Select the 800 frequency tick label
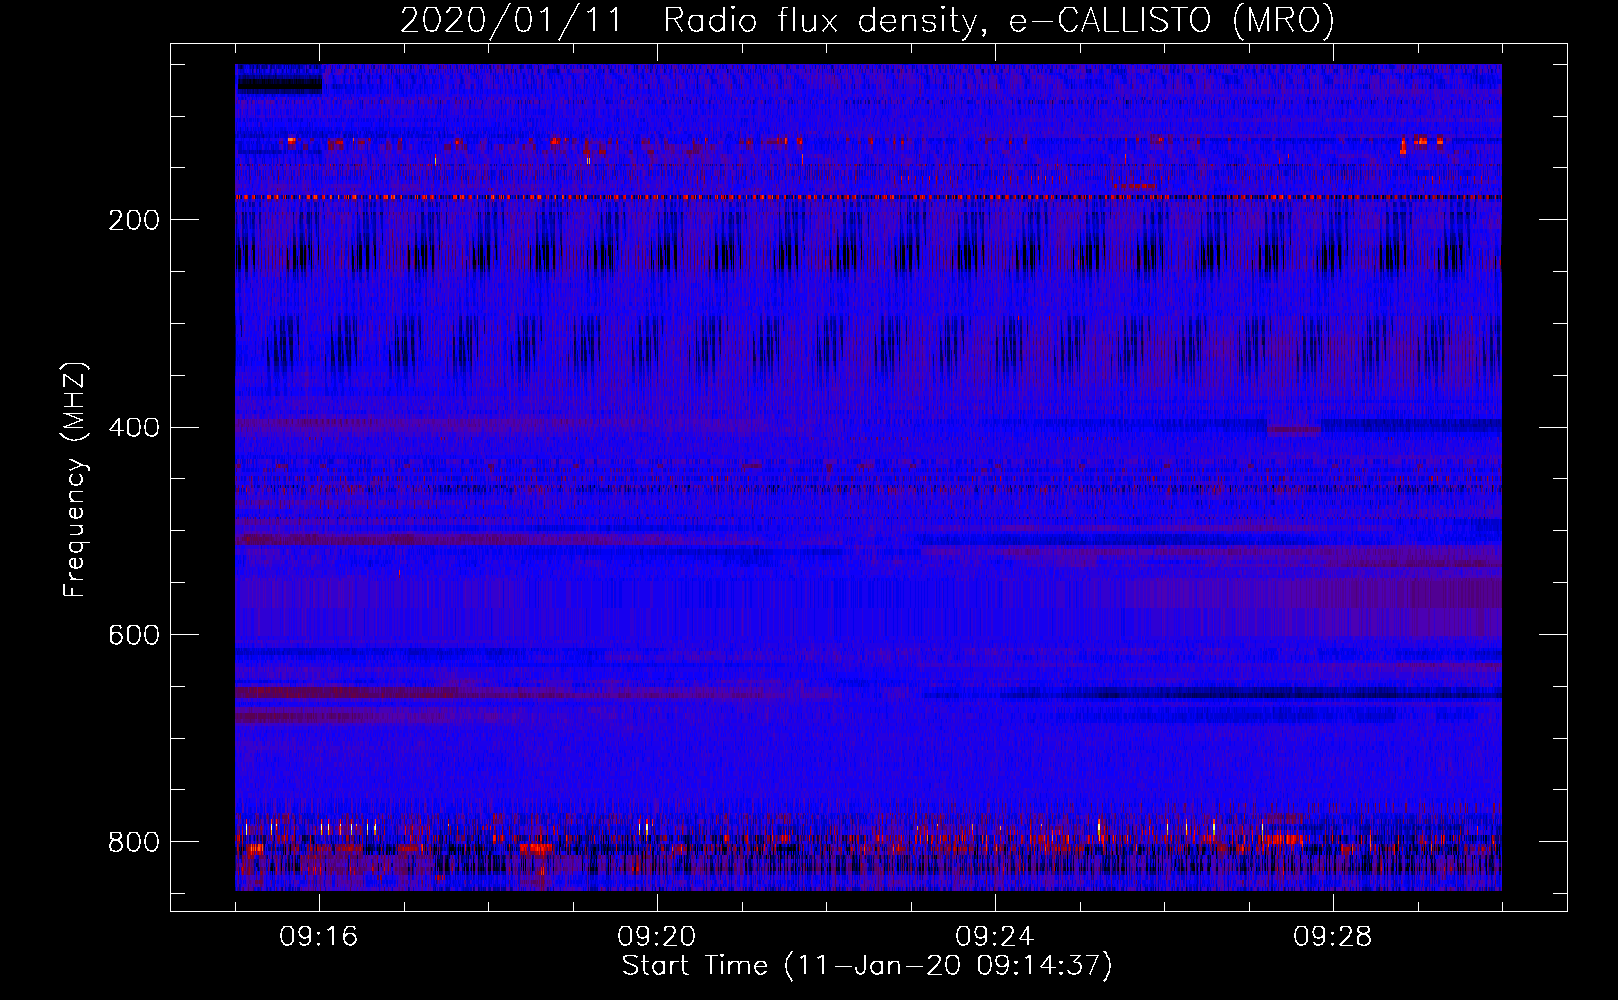This screenshot has height=1000, width=1618. click(x=134, y=842)
